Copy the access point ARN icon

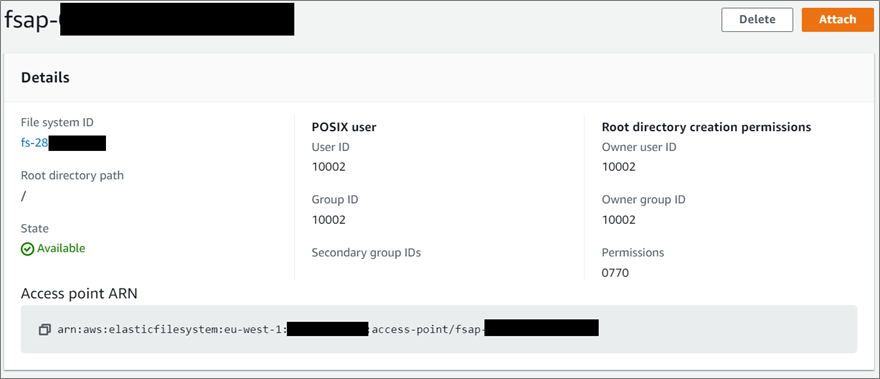click(45, 330)
